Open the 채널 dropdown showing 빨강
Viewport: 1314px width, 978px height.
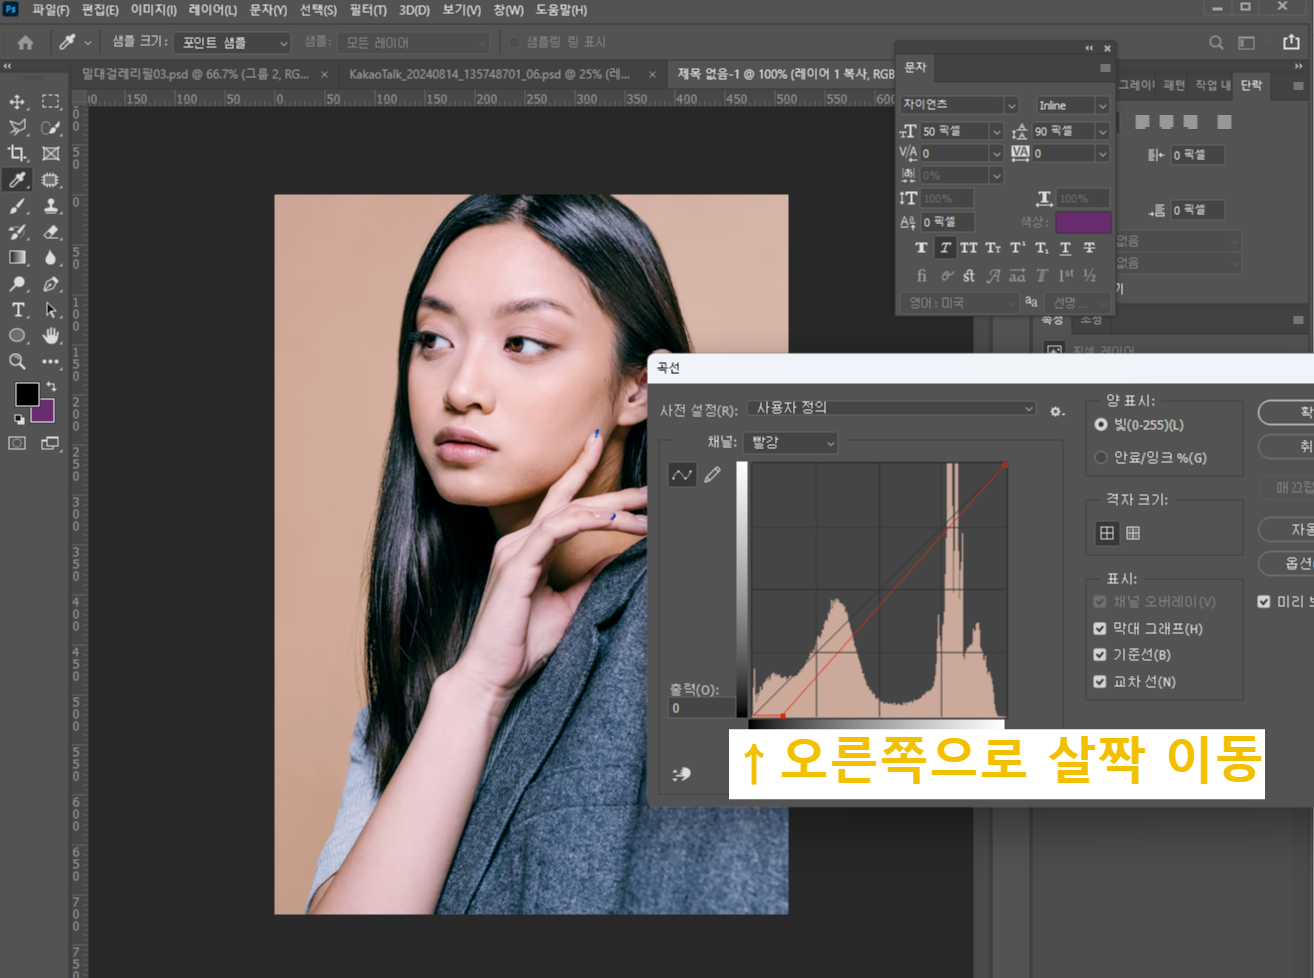tap(790, 442)
